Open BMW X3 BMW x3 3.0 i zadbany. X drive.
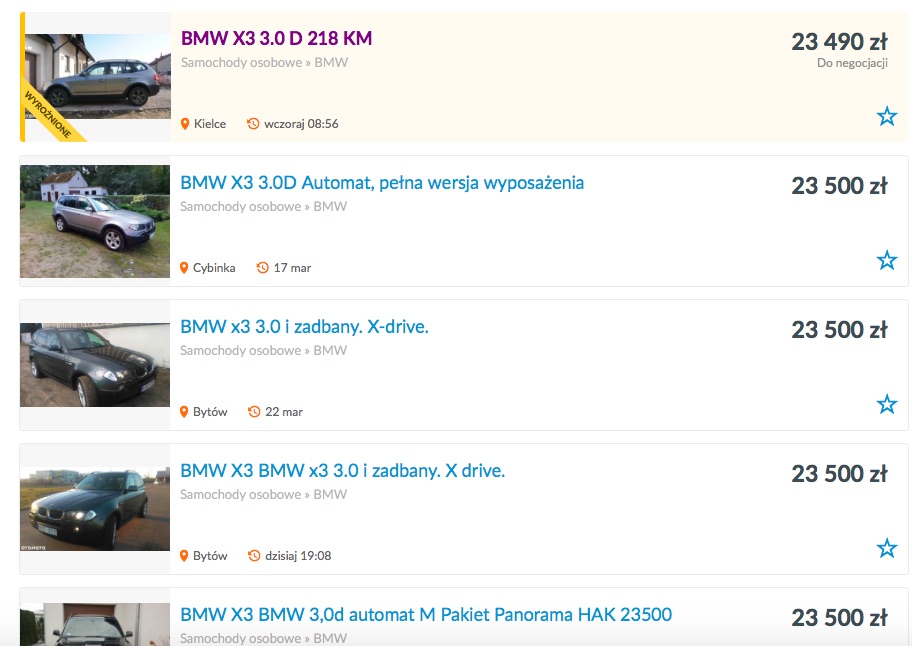 pyautogui.click(x=342, y=471)
